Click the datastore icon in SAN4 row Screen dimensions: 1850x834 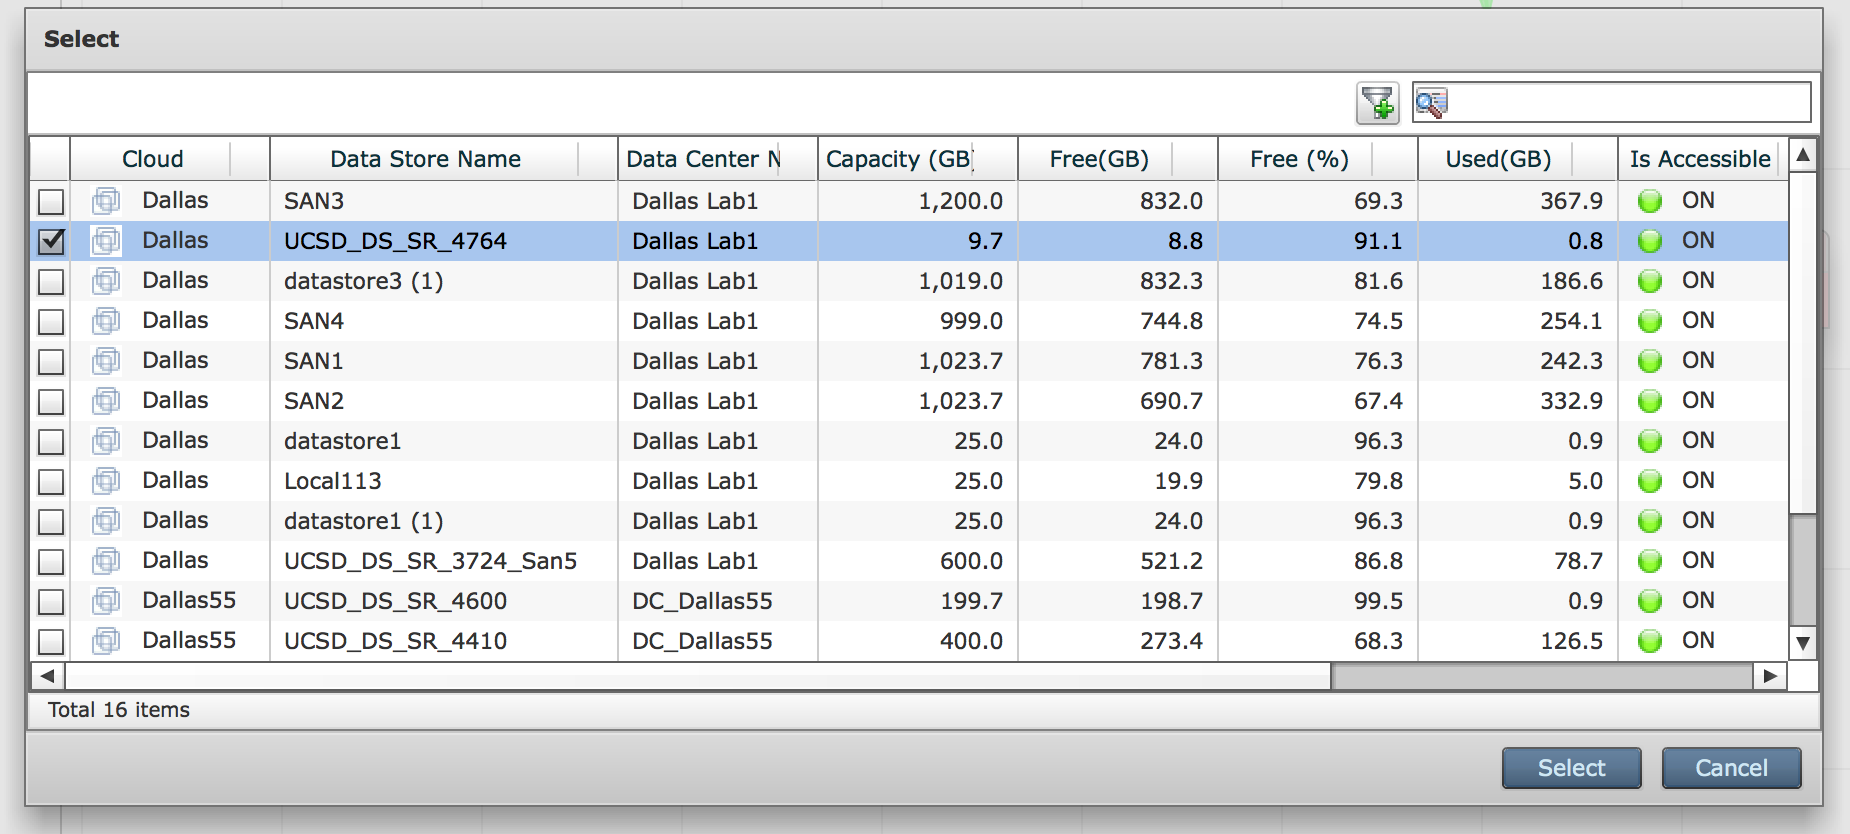[106, 321]
